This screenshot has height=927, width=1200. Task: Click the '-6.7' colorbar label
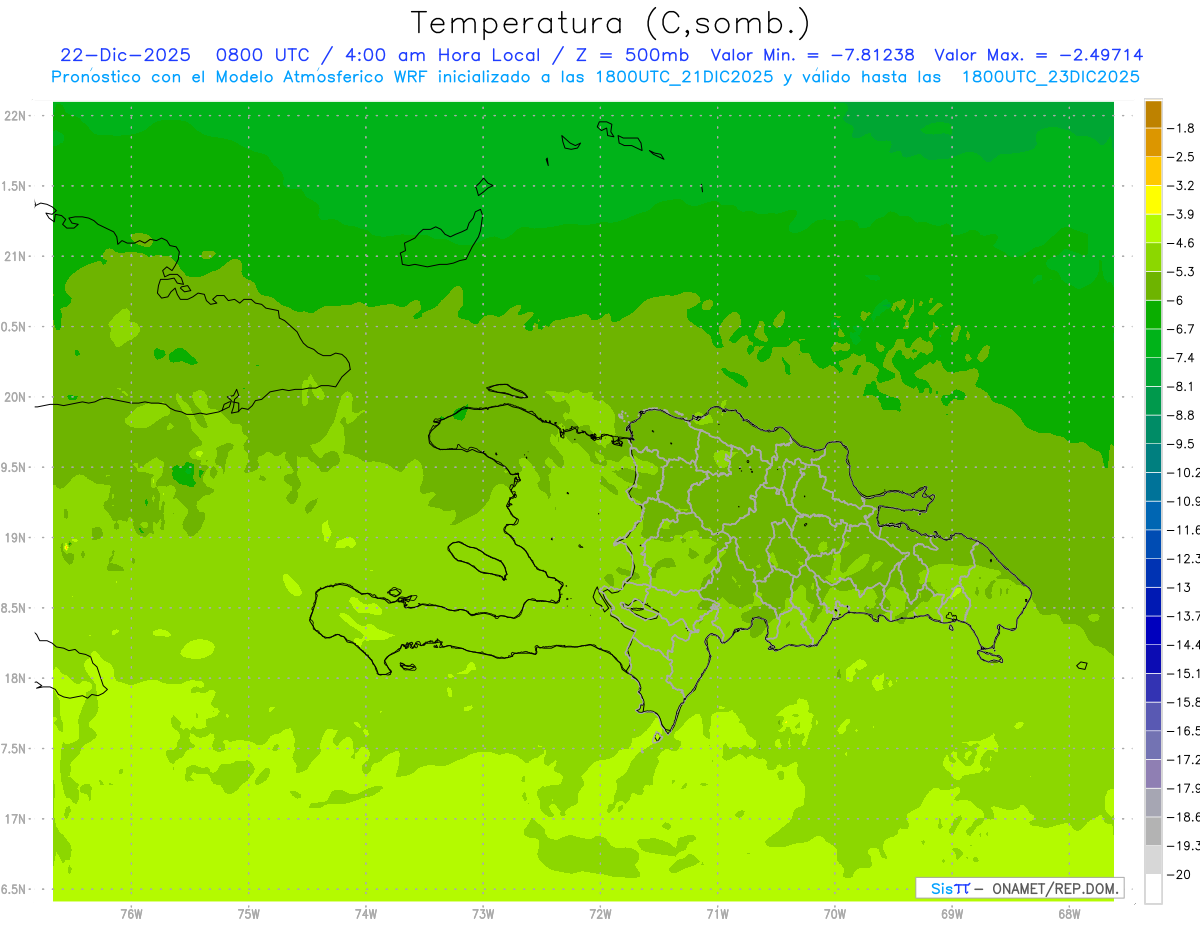pos(1182,329)
